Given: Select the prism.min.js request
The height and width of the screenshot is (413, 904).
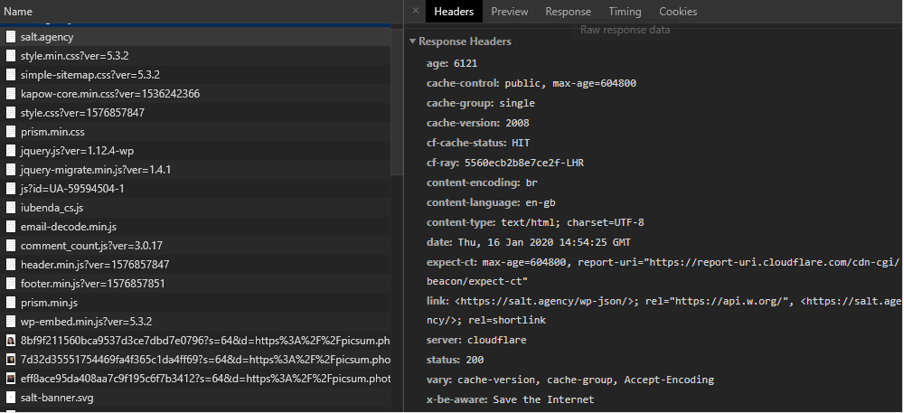Looking at the screenshot, I should (195, 303).
